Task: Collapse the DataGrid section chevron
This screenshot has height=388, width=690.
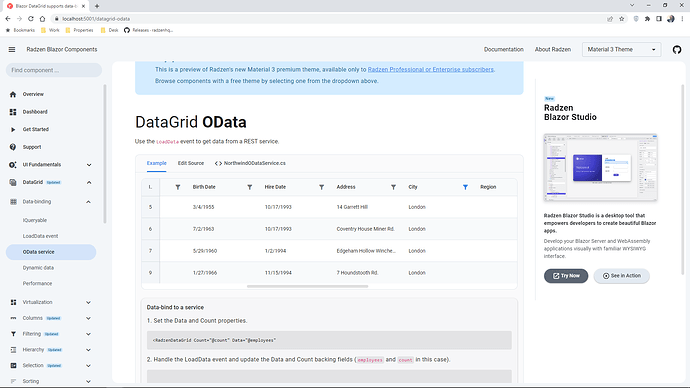Action: coord(89,183)
